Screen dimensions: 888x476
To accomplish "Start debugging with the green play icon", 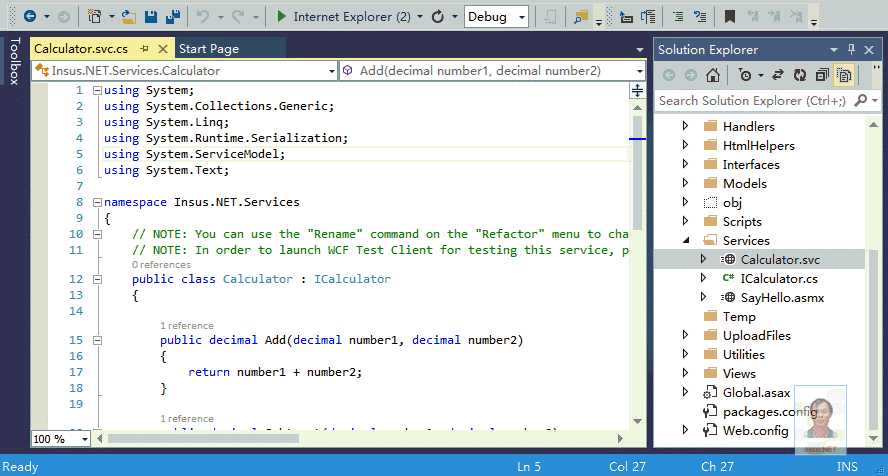I will pos(281,16).
